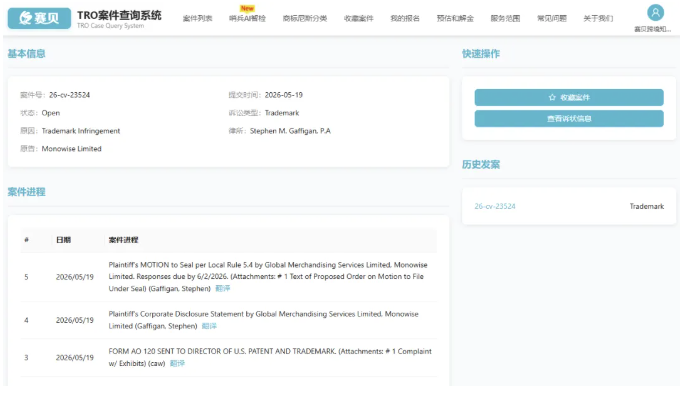Click 翻译 link for docket entry 4
The width and height of the screenshot is (688, 394).
pyautogui.click(x=209, y=326)
